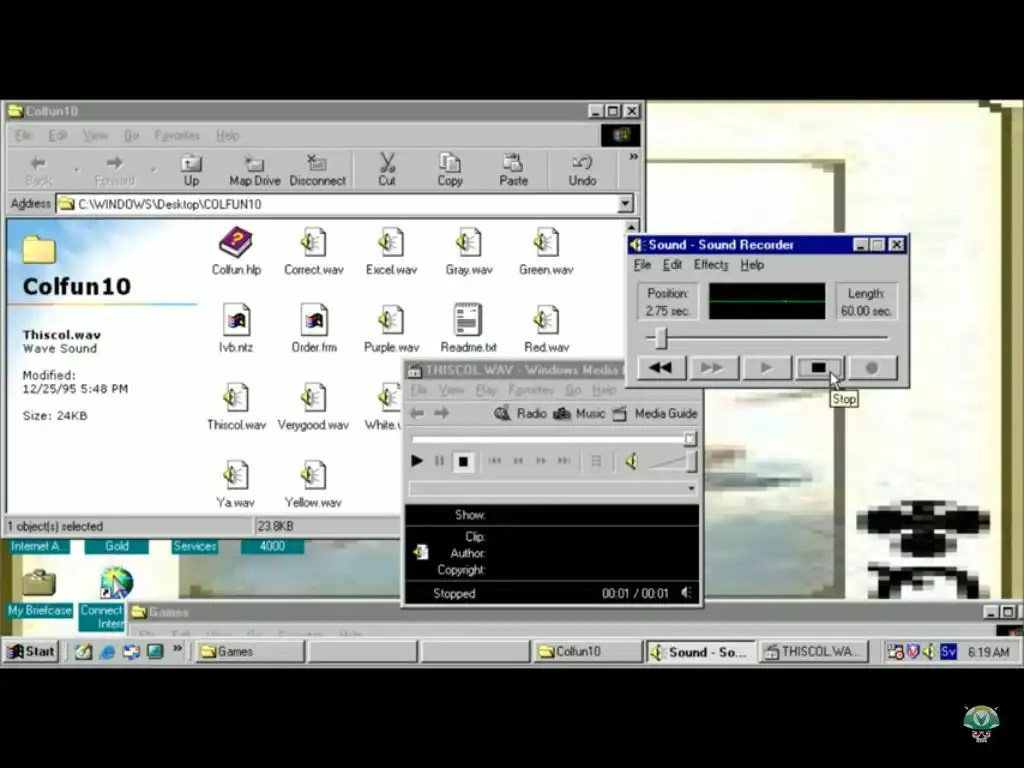The image size is (1024, 768).
Task: Select the Correct.wav sound file
Action: click(313, 244)
